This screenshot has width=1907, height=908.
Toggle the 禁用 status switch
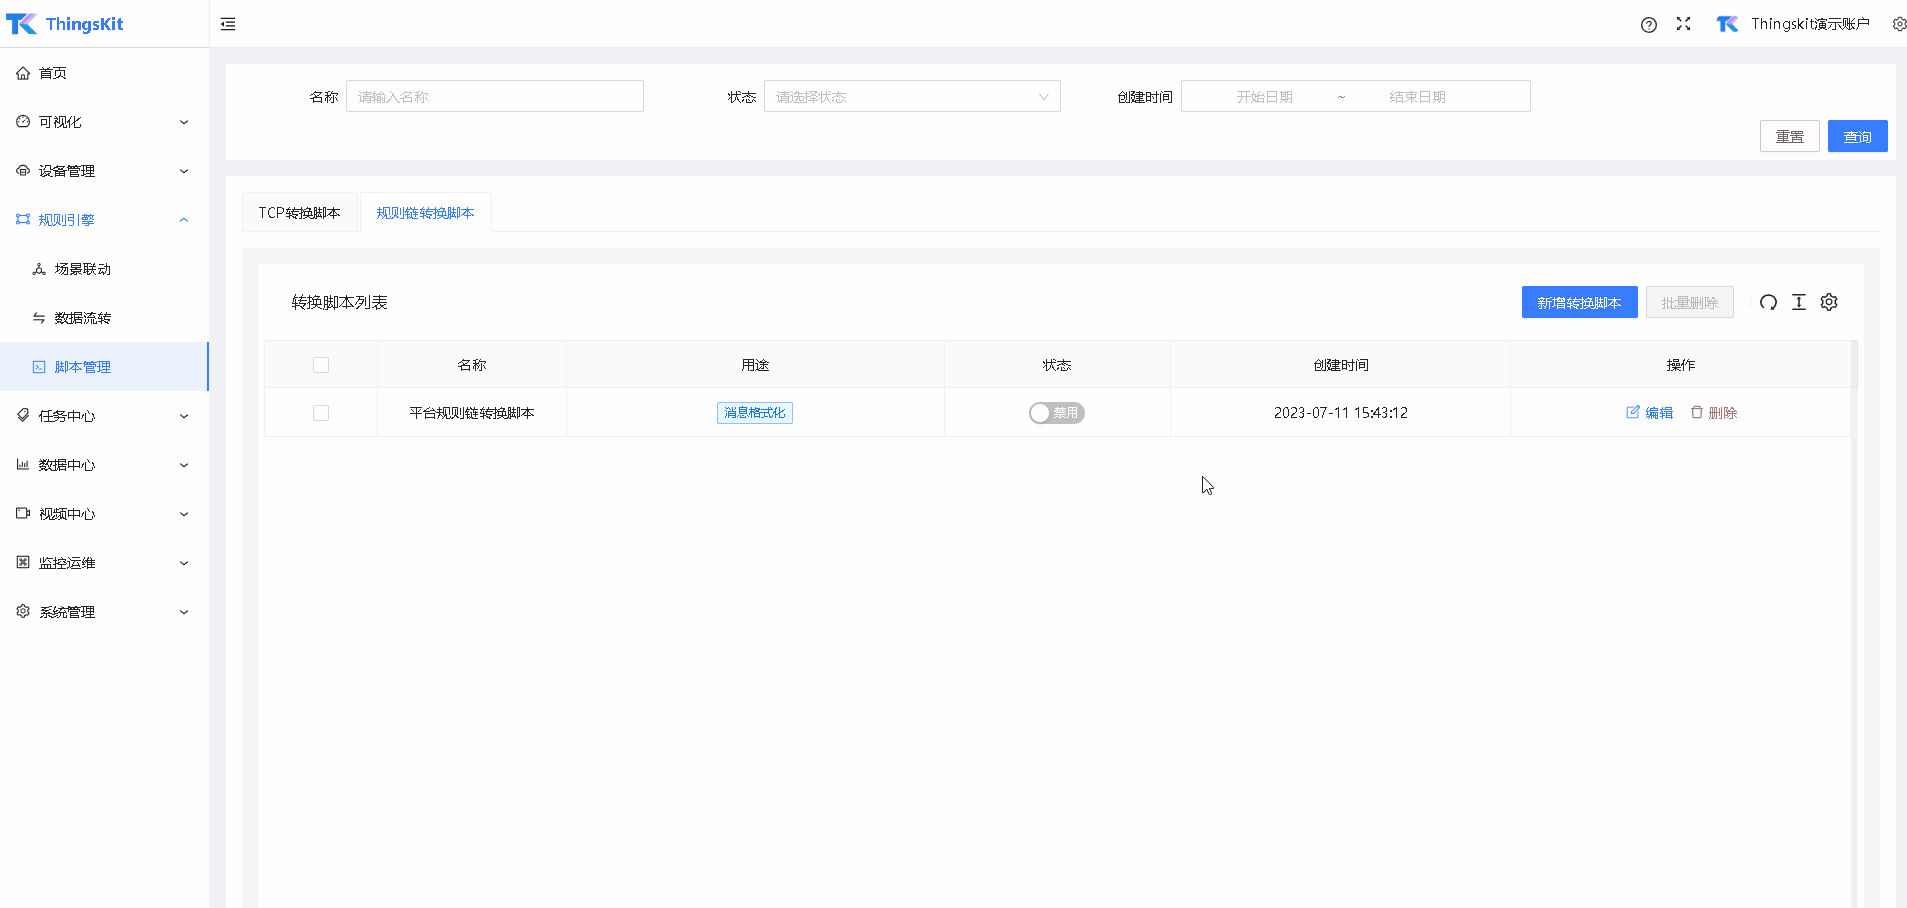[x=1056, y=413]
